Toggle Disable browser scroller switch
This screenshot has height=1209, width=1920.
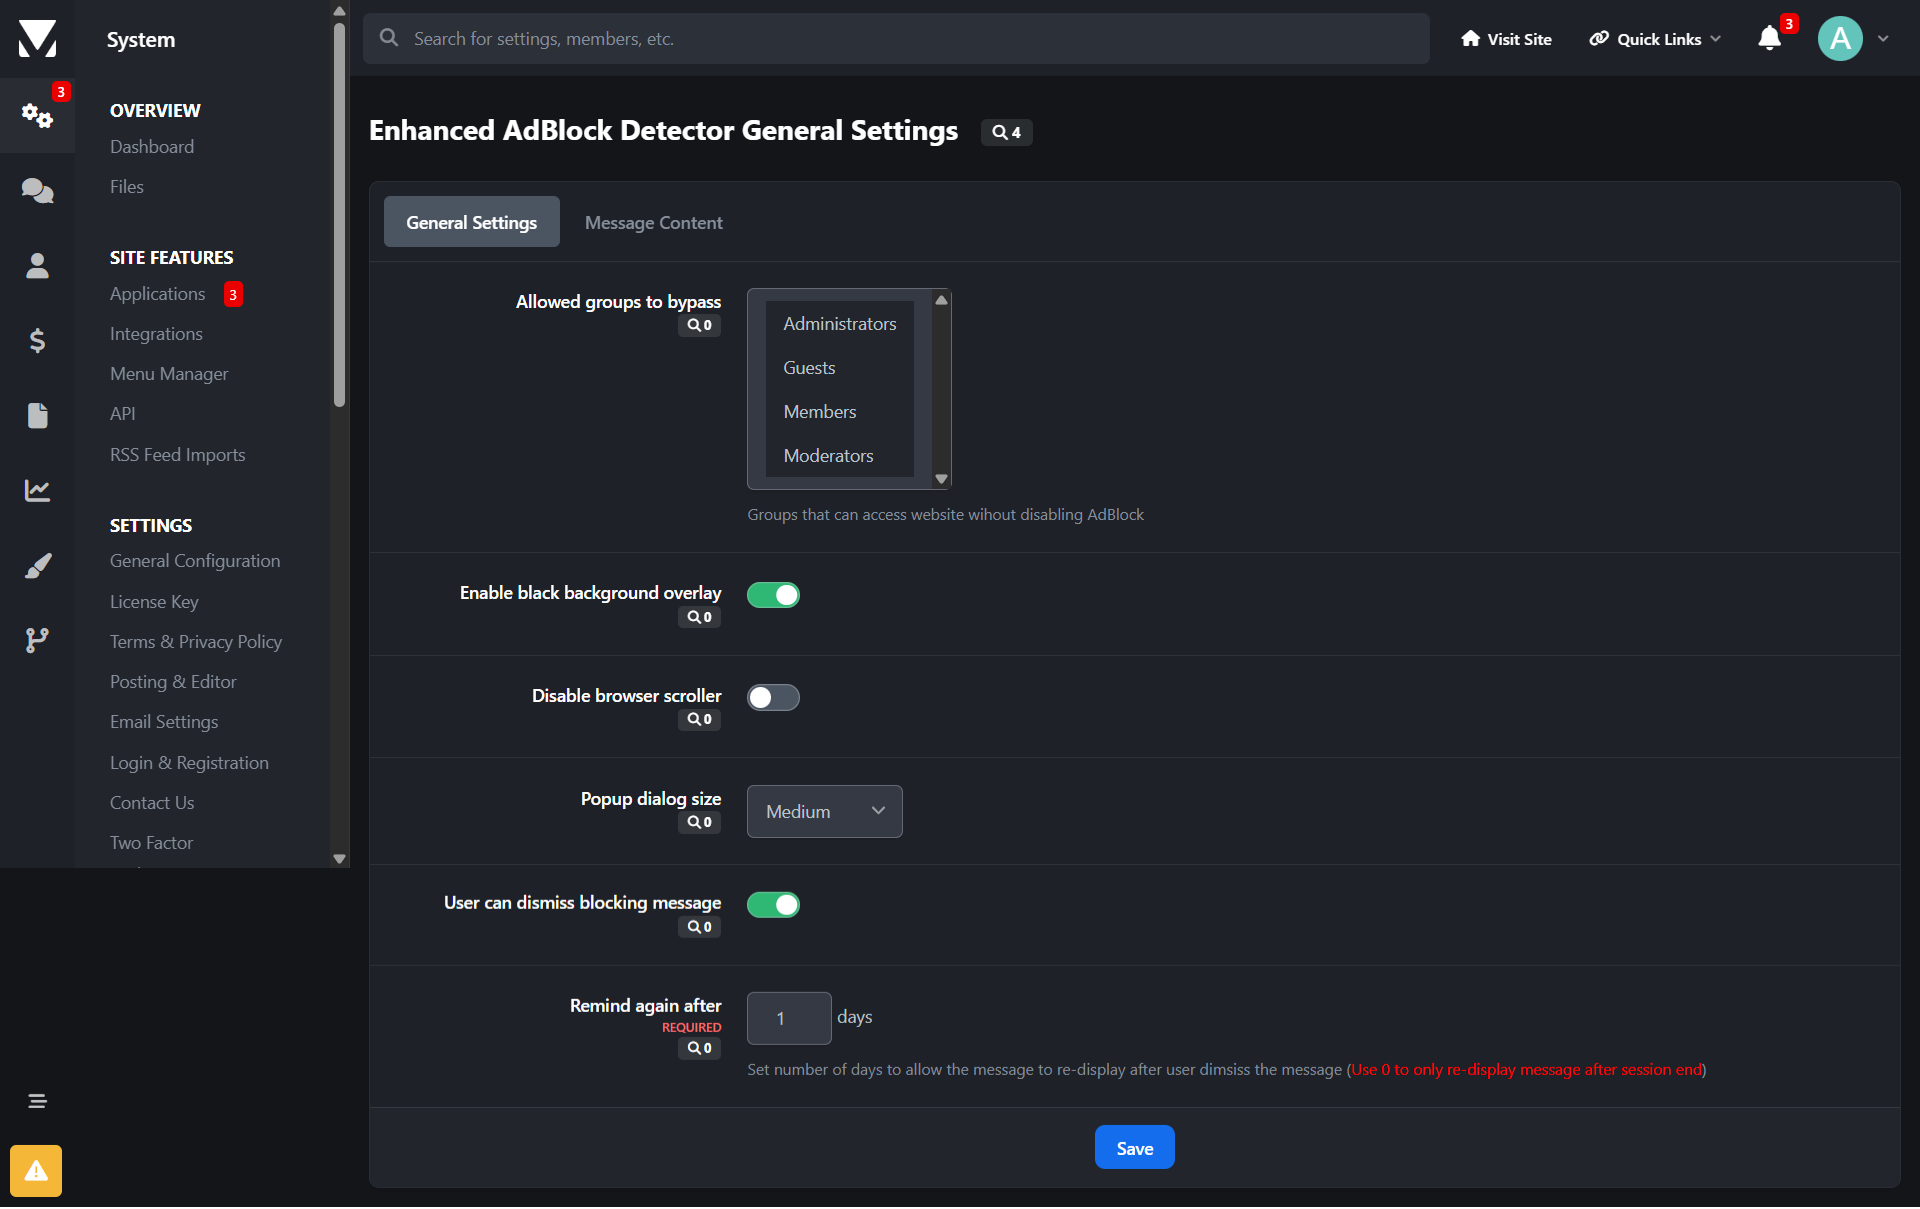click(773, 697)
